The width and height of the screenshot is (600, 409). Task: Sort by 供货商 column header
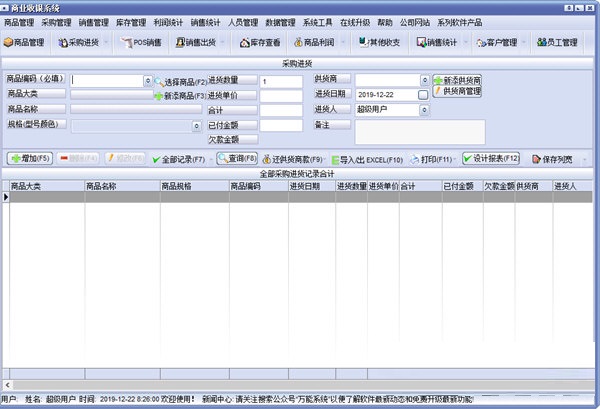coord(533,186)
